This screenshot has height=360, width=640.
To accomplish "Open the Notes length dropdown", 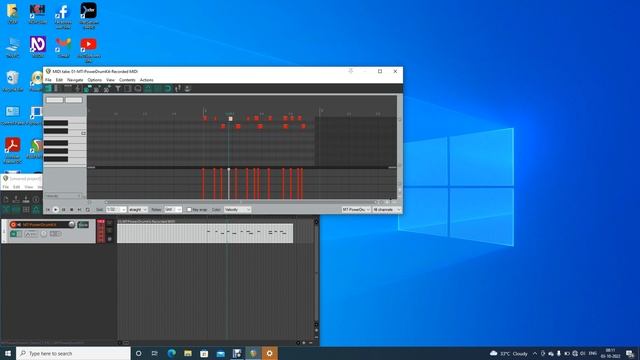I will pyautogui.click(x=173, y=210).
